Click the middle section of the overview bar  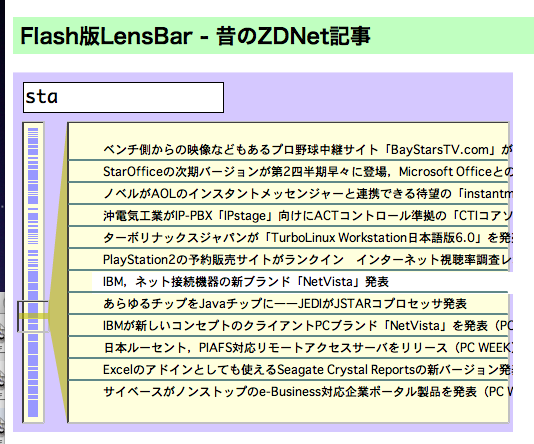coord(33,272)
